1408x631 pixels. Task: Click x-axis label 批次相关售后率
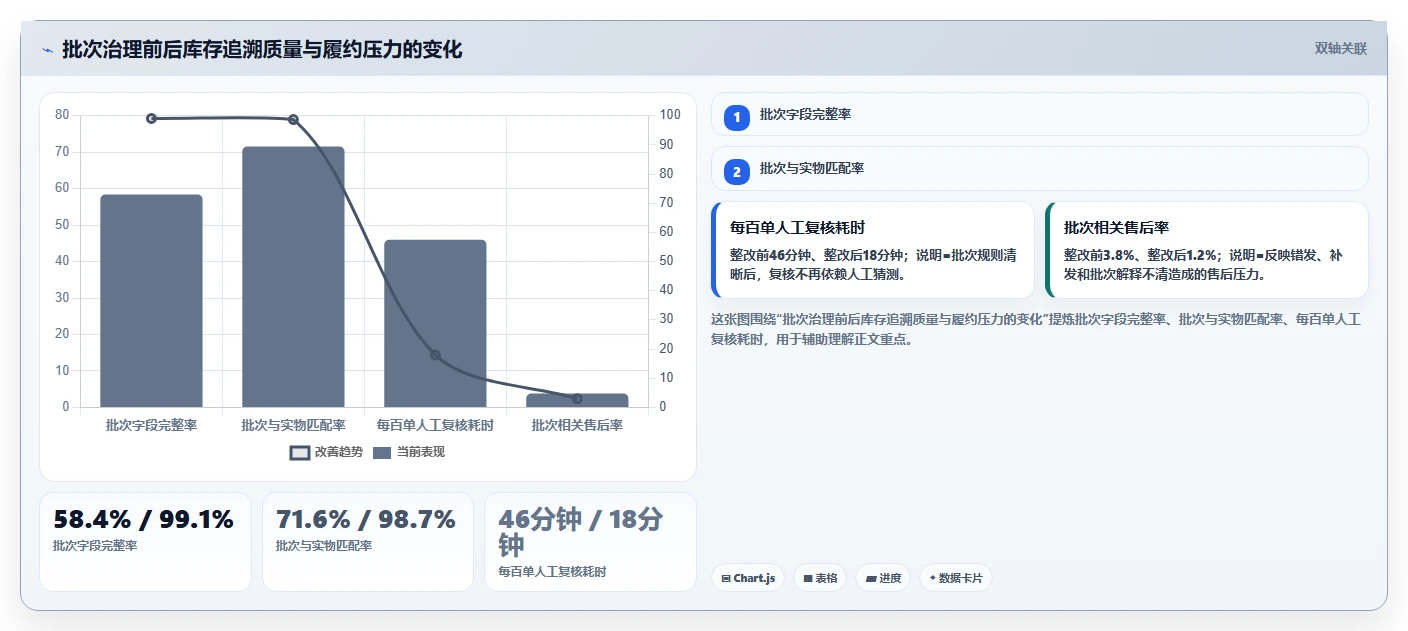pyautogui.click(x=577, y=425)
